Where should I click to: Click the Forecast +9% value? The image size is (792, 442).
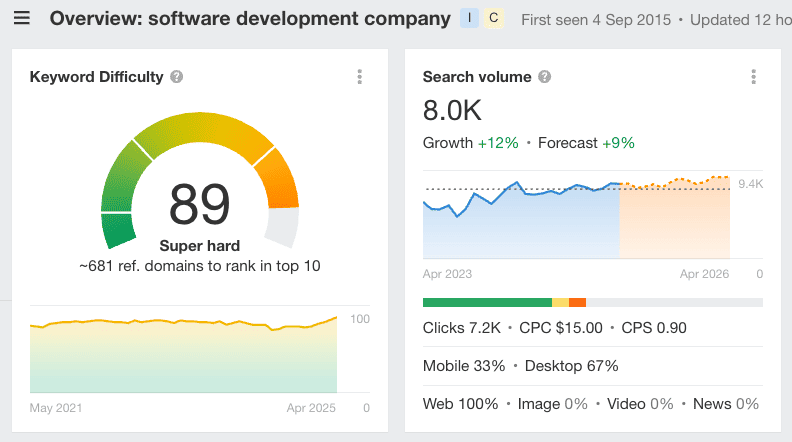617,143
